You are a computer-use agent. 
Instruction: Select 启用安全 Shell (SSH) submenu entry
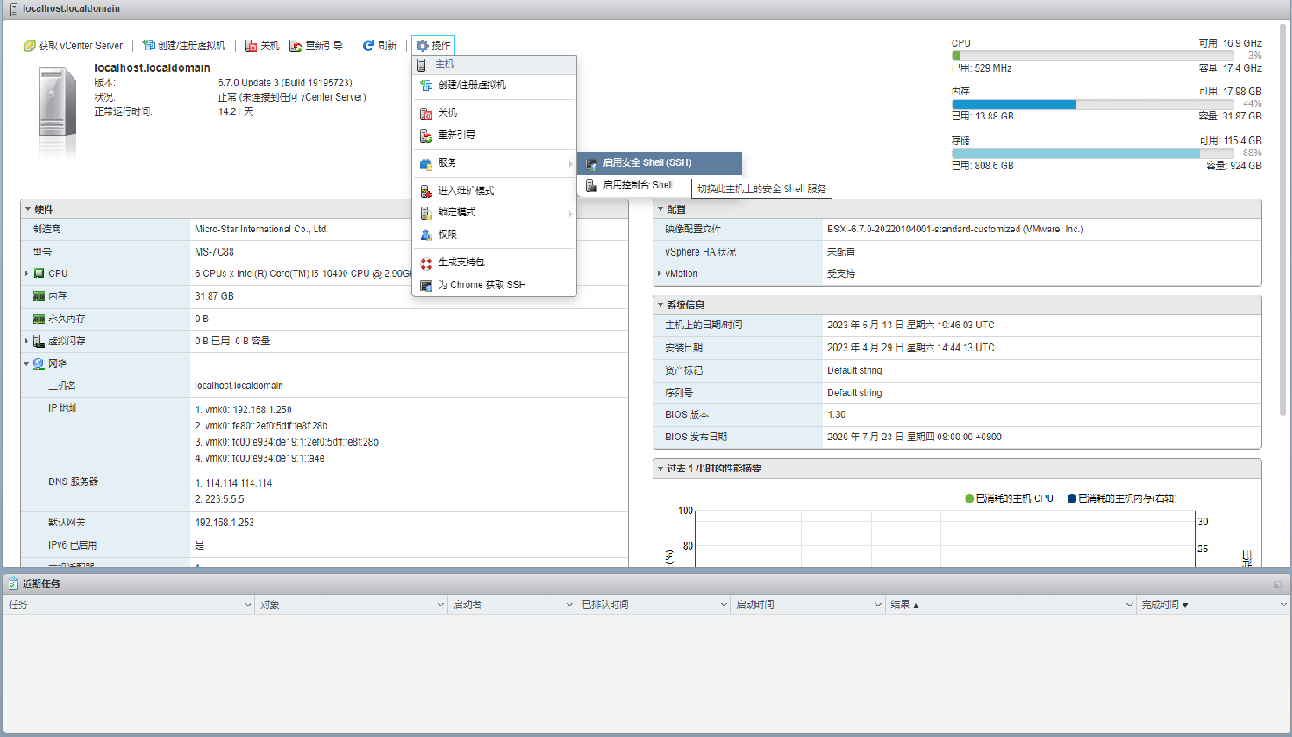click(x=660, y=163)
